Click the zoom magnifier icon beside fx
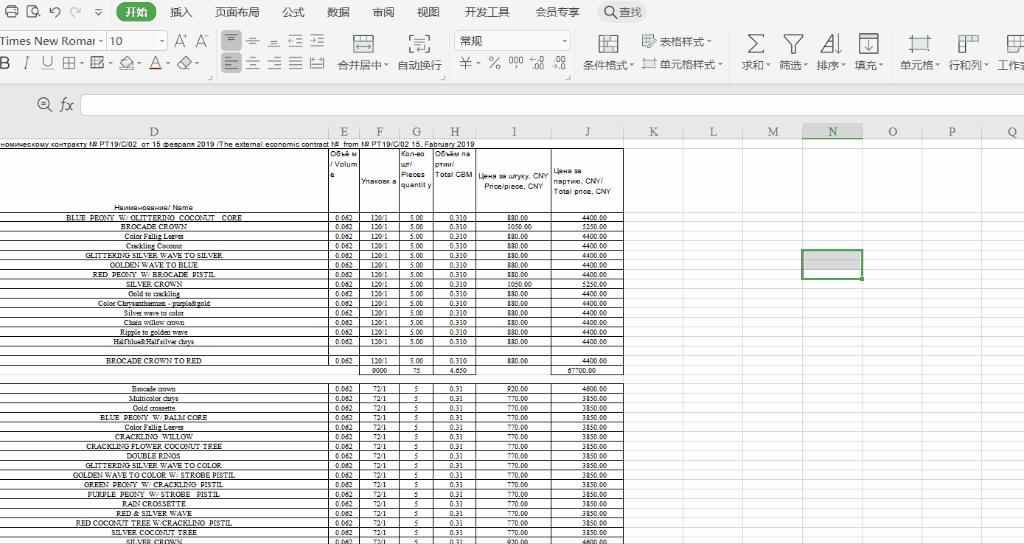The image size is (1024, 544). pos(44,104)
